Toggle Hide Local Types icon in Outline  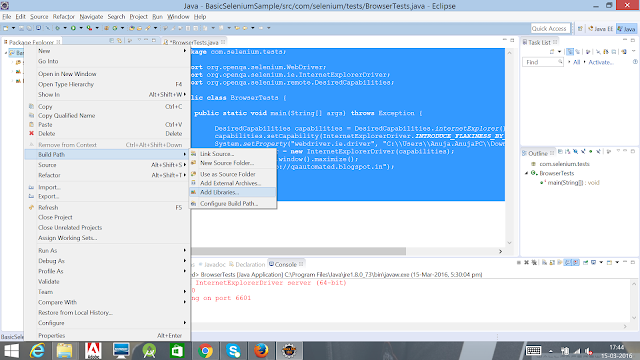click(x=598, y=152)
